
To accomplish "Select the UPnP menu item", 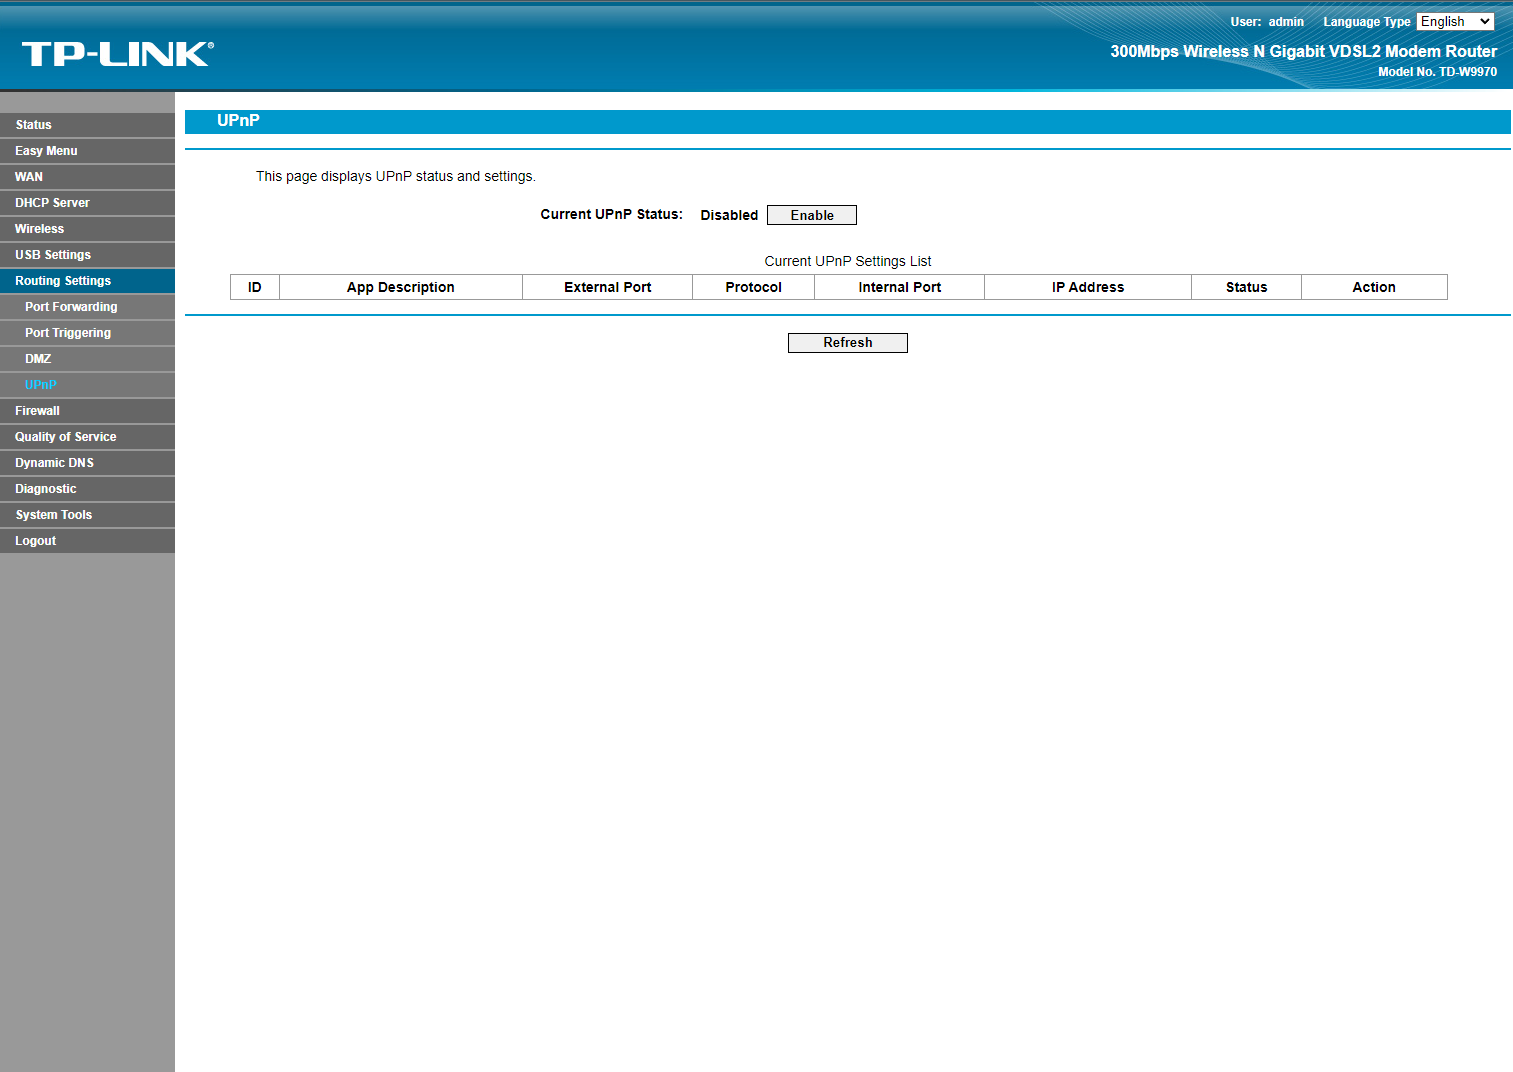I will click(40, 384).
